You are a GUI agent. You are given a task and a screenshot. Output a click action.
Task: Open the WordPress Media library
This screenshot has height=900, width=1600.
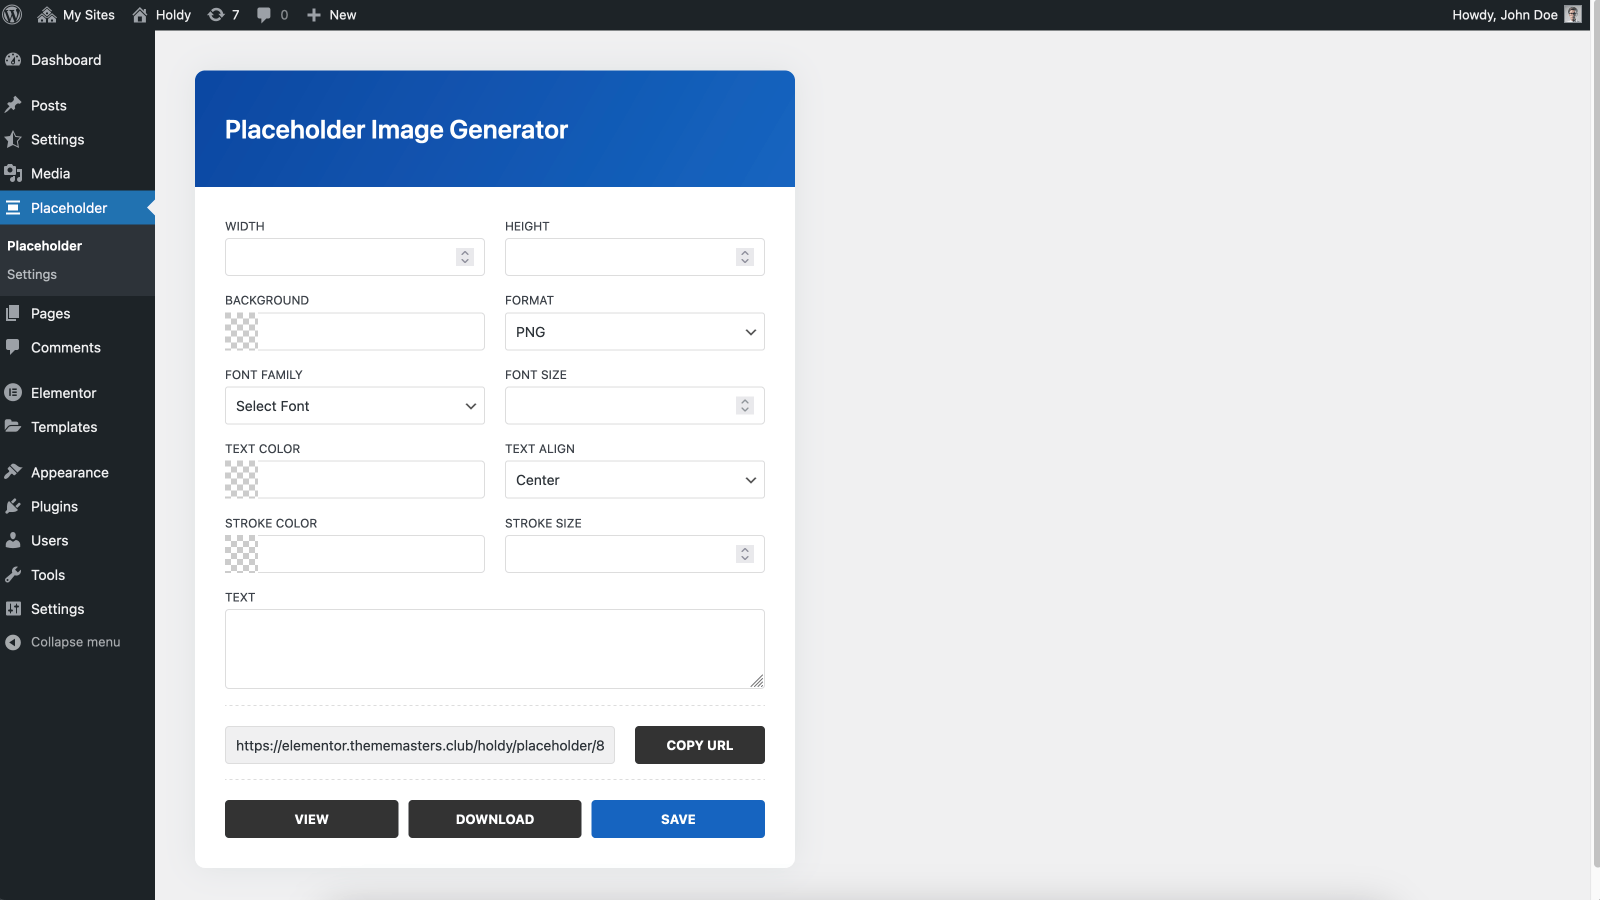click(x=50, y=173)
